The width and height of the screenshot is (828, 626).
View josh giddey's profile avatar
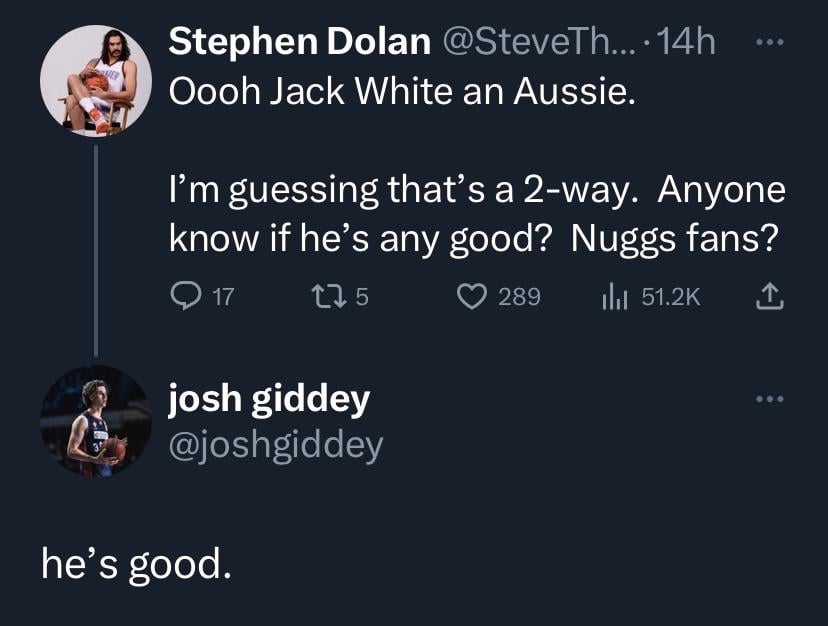(x=96, y=421)
